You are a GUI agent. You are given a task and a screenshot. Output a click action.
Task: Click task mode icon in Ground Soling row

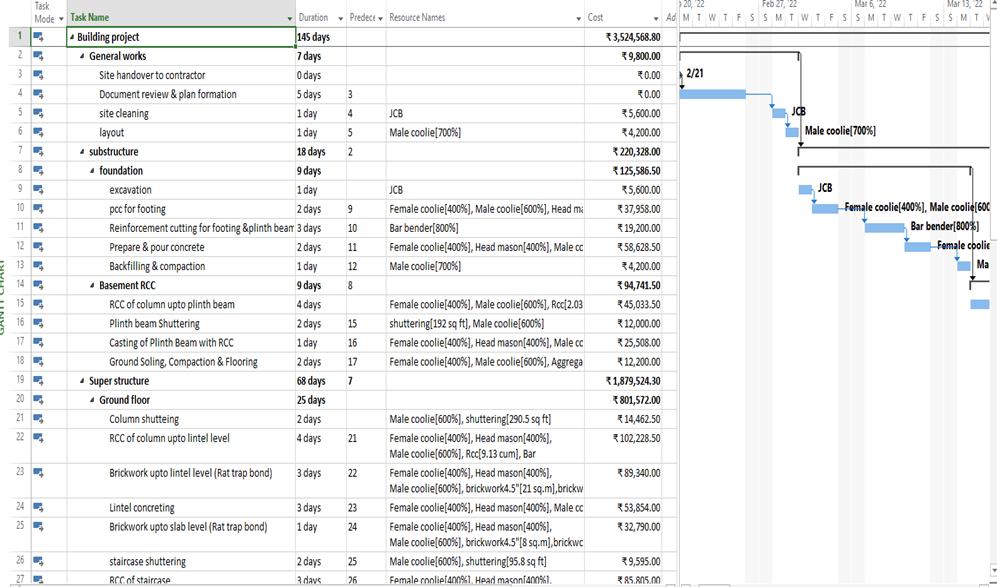[38, 361]
